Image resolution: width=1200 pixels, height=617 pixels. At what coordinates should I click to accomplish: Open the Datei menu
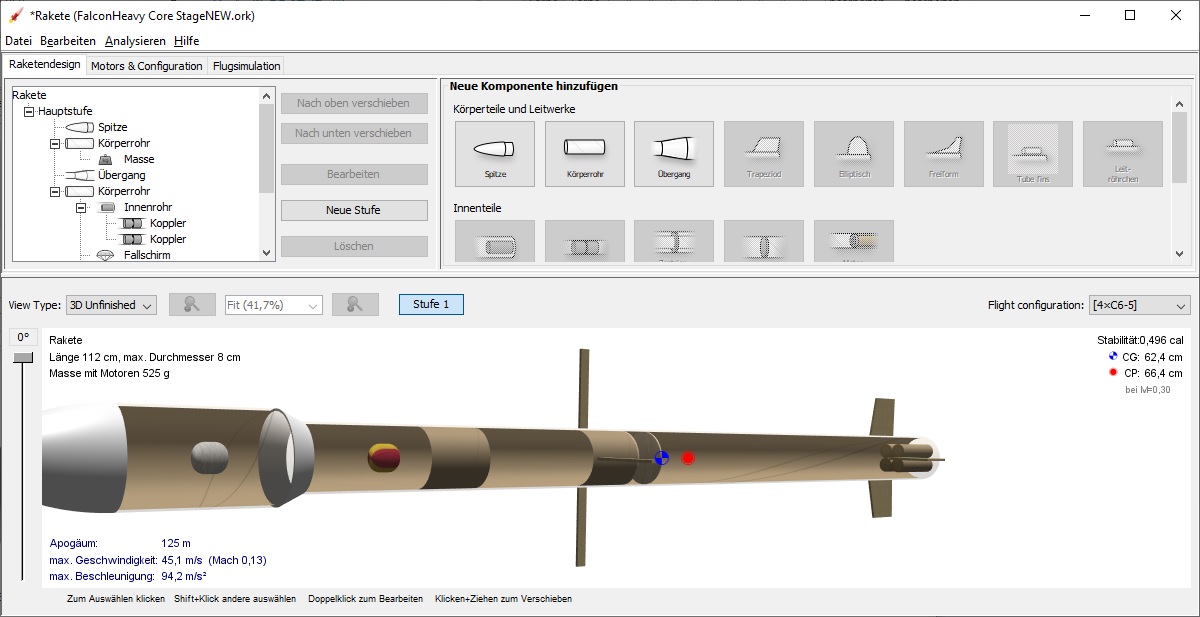tap(19, 41)
